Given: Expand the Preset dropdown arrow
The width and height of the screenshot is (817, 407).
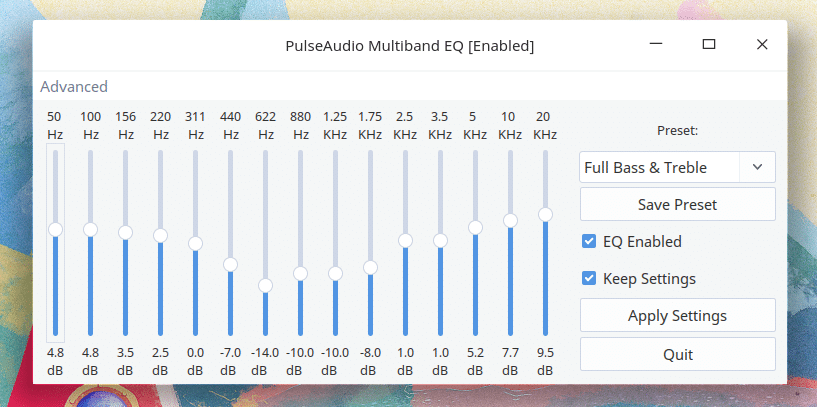Looking at the screenshot, I should tap(757, 167).
